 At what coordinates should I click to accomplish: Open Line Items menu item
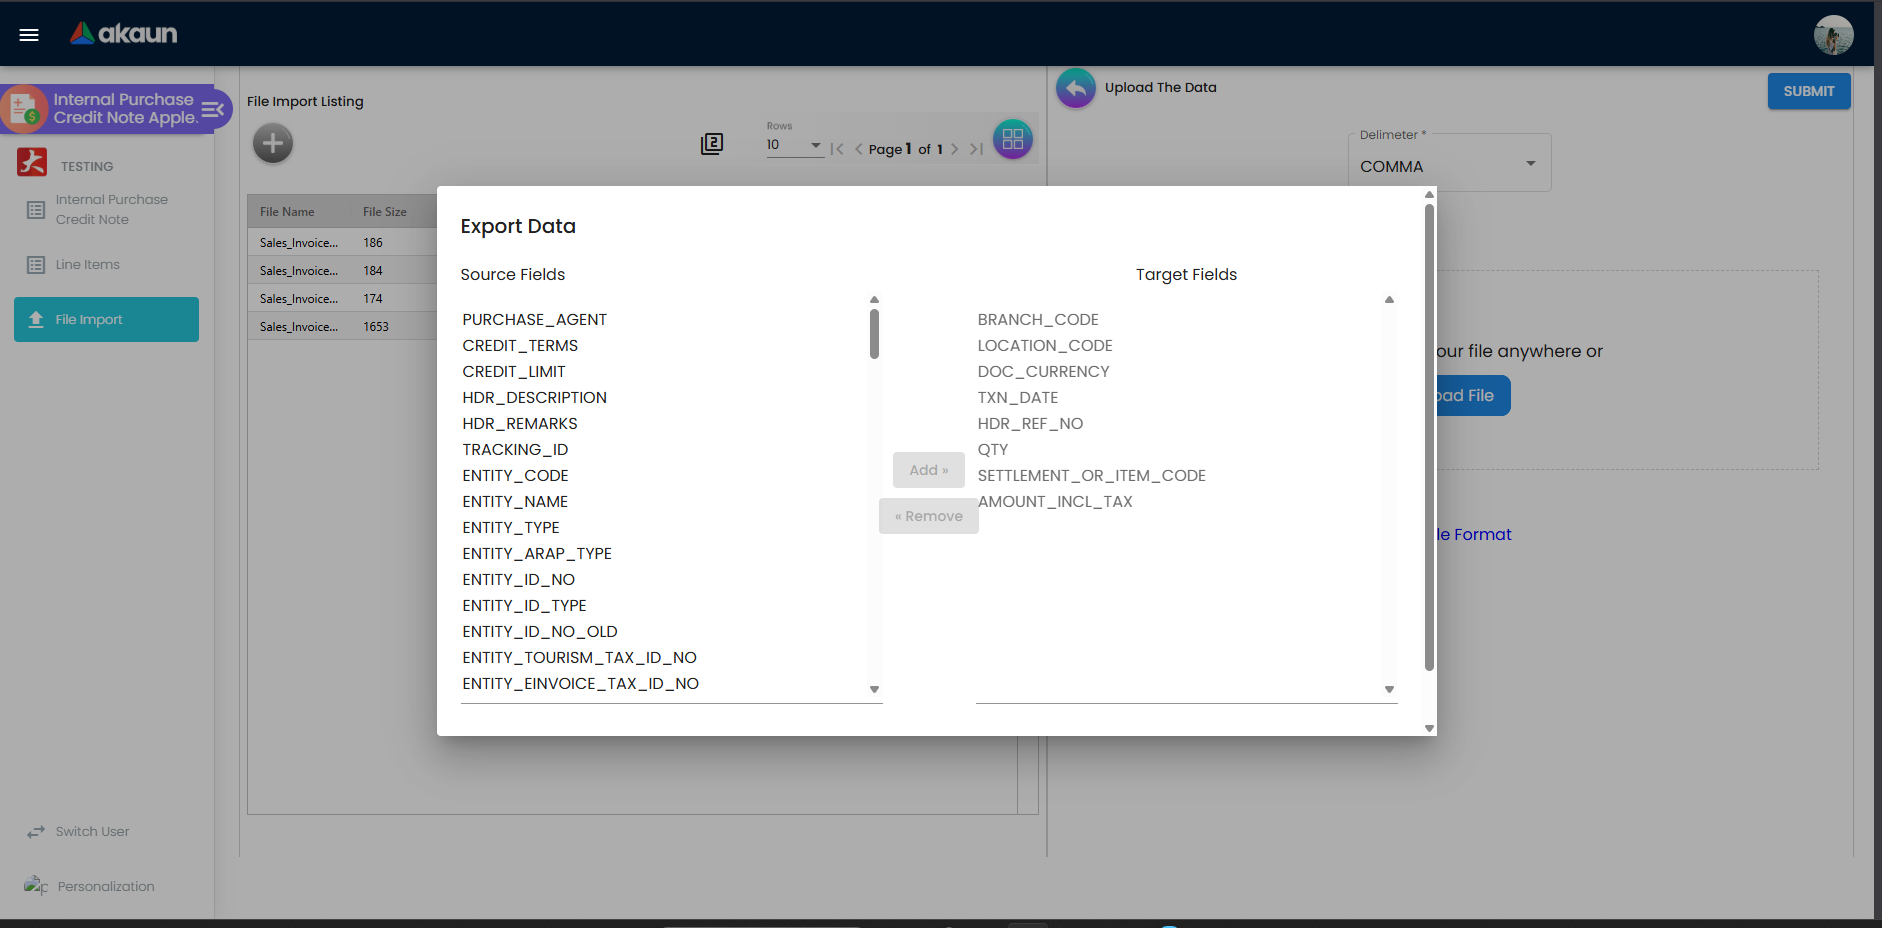coord(106,265)
